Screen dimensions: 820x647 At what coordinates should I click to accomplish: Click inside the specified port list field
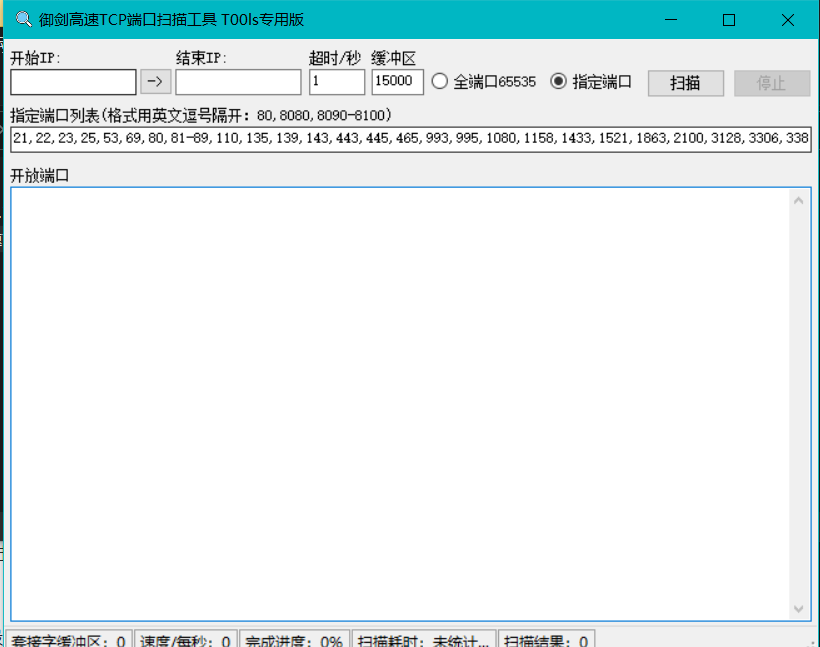(410, 139)
